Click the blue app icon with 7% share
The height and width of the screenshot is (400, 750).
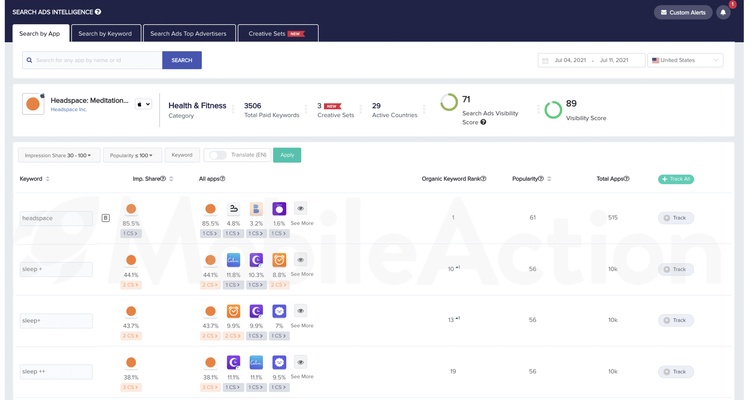[279, 311]
